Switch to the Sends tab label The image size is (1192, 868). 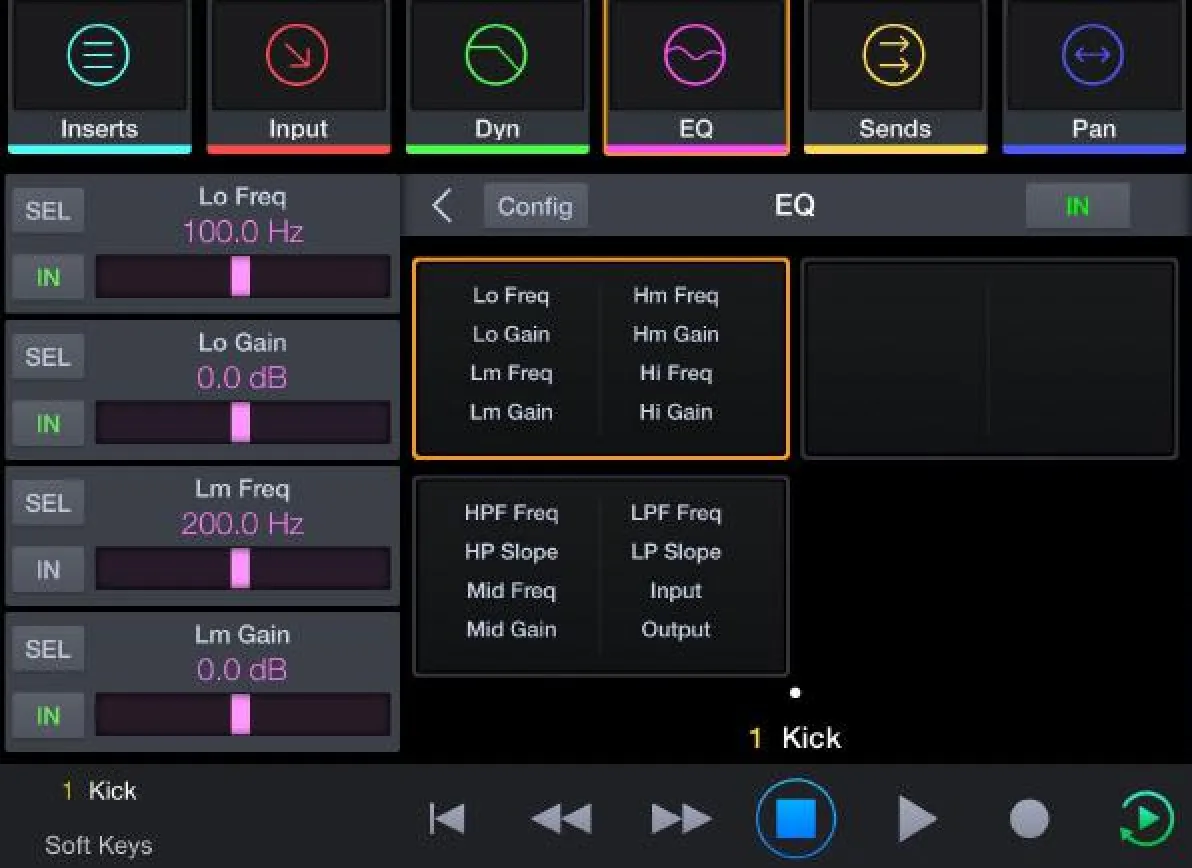tap(895, 128)
